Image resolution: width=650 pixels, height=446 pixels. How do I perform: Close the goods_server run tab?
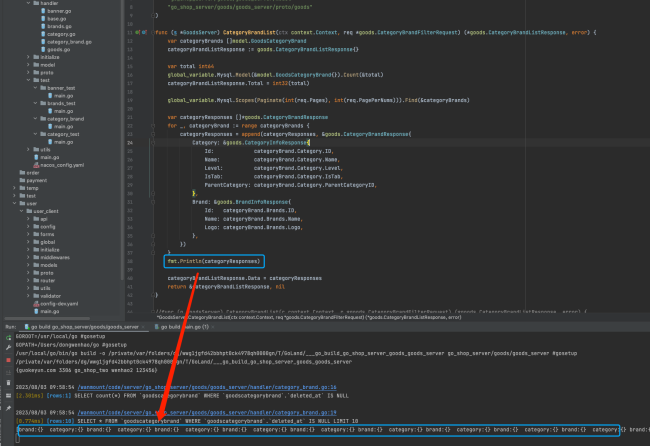click(143, 327)
